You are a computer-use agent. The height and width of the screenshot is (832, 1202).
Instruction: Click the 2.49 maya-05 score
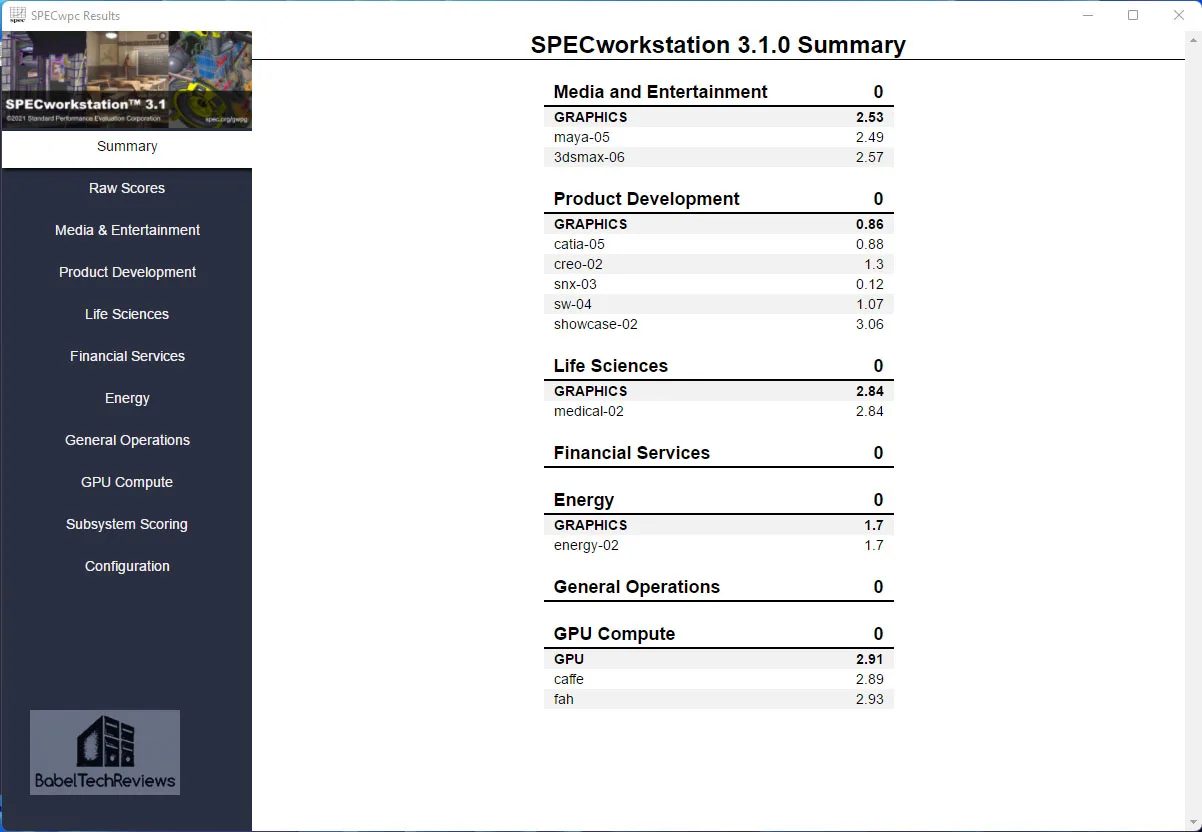pos(869,137)
